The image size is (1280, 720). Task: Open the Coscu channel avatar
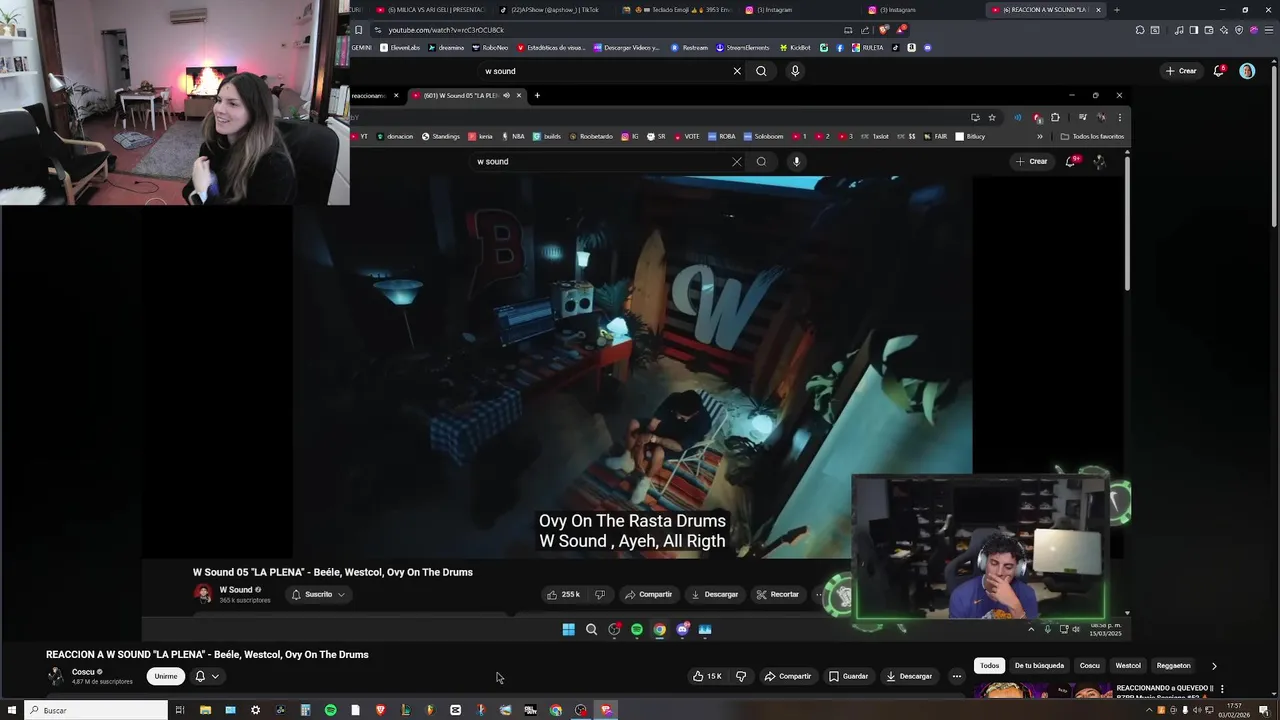point(56,676)
